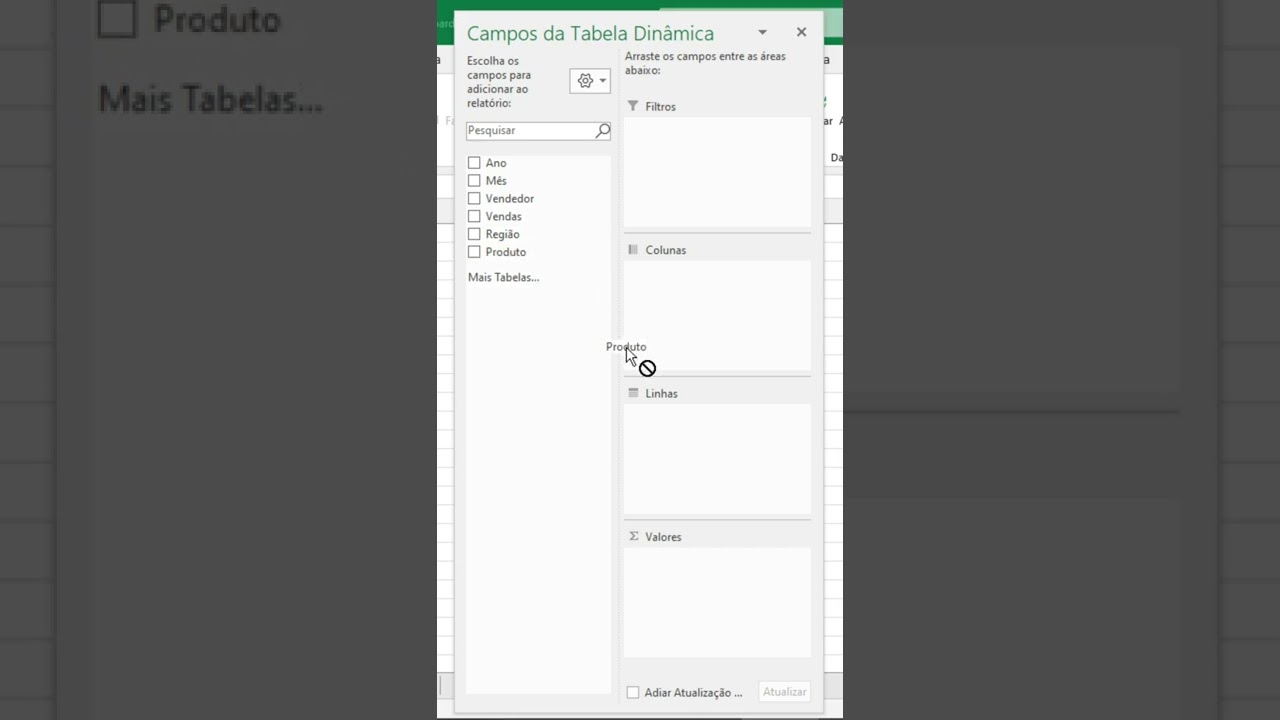Open the gear tools layout dropdown
1280x720 pixels.
[x=590, y=81]
